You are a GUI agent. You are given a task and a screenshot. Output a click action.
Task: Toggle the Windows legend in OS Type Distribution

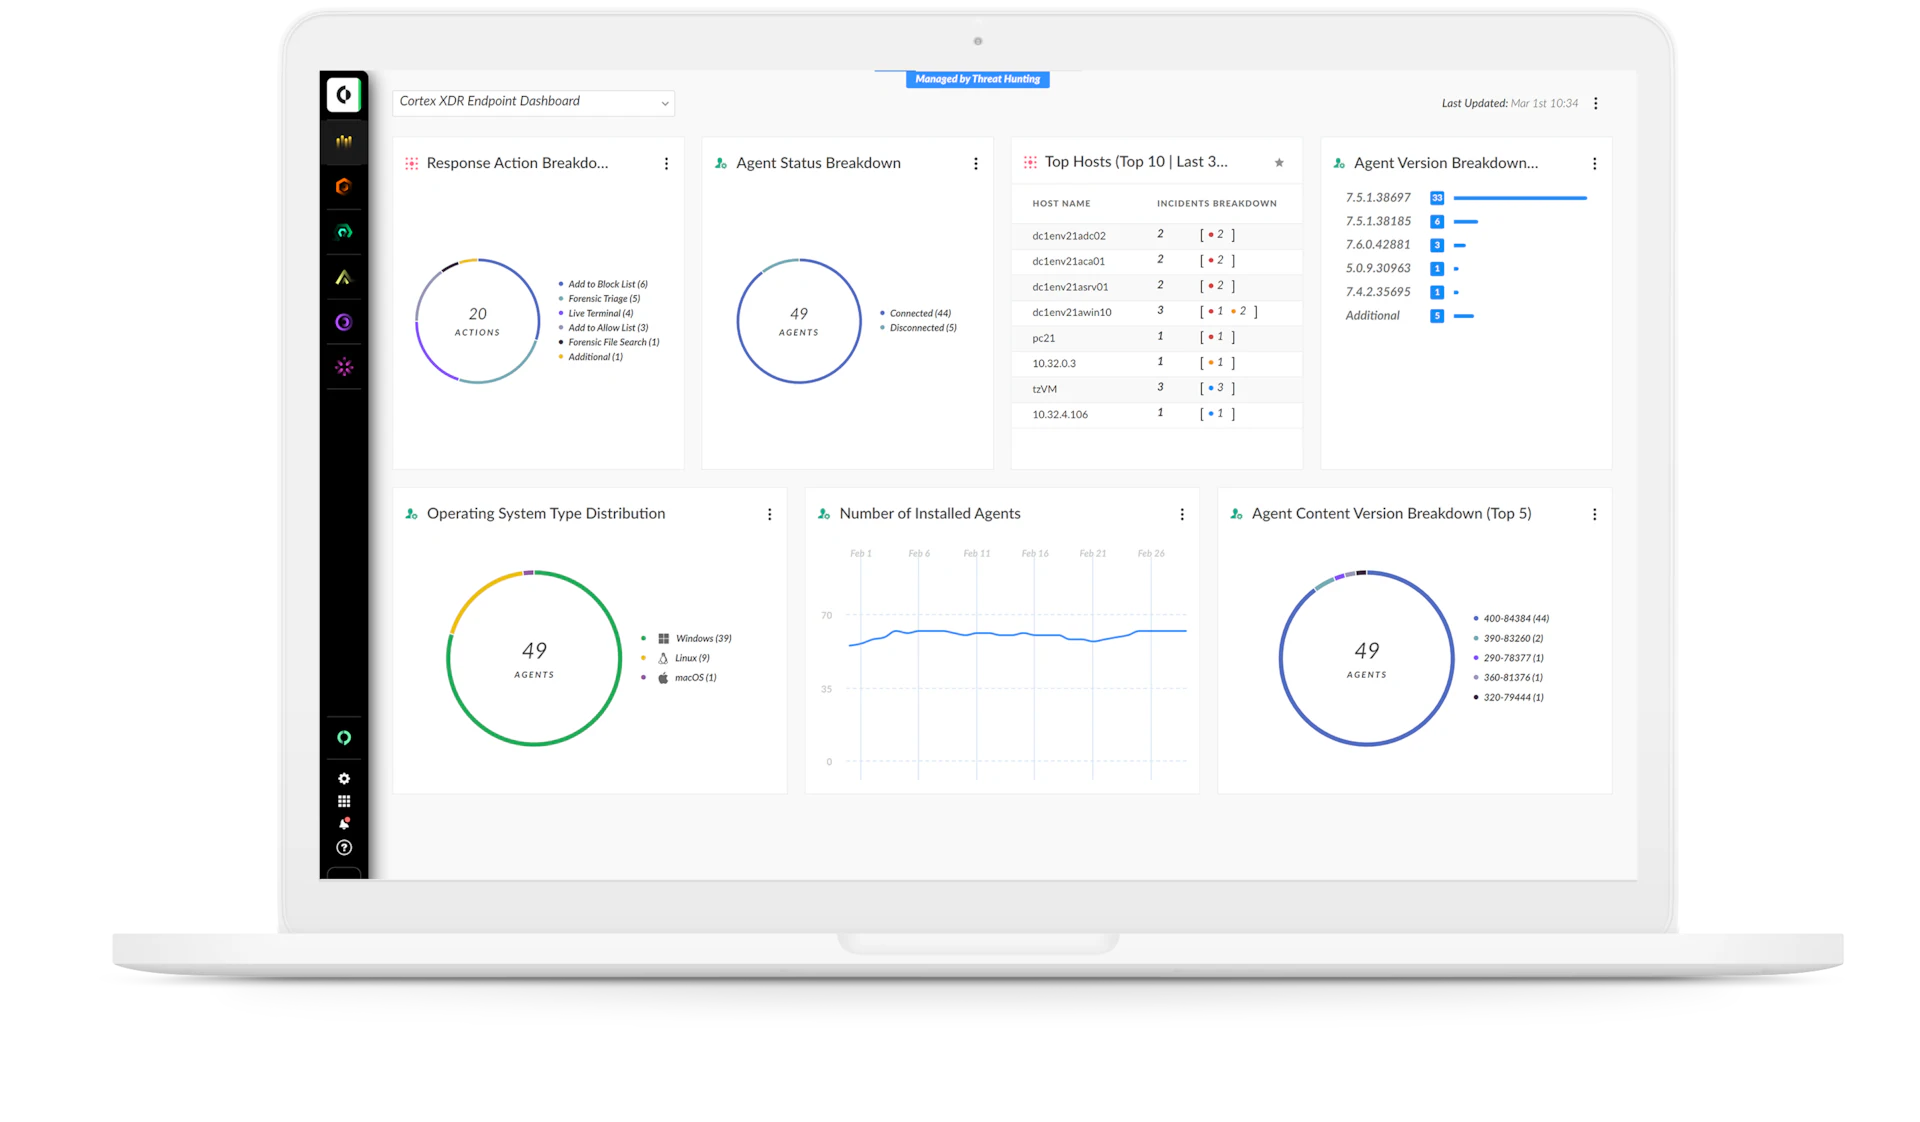(703, 638)
